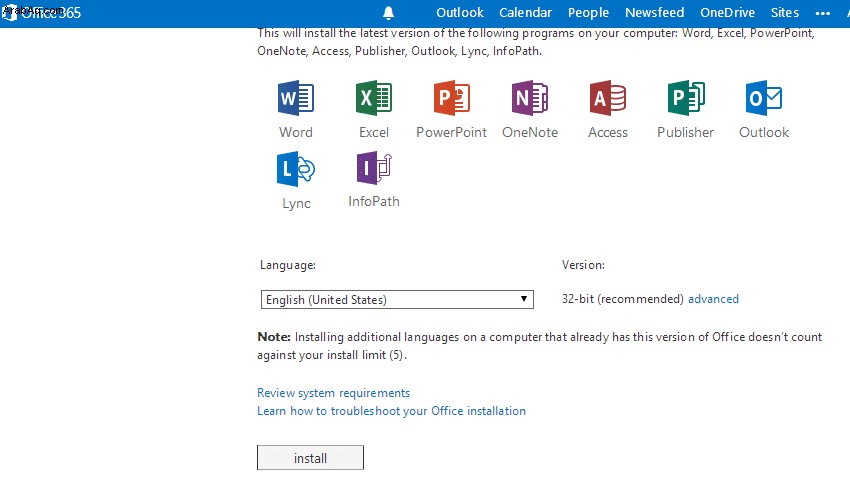Open Outlook from the top navigation
Screen dimensions: 850x504
coord(460,12)
